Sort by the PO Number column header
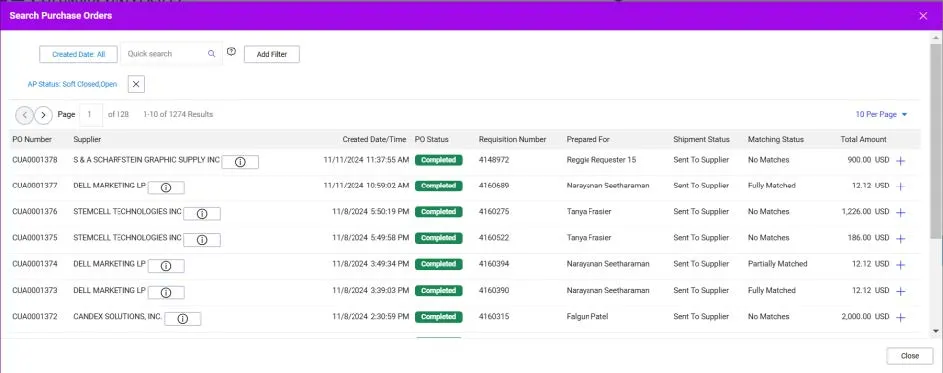 click(32, 140)
